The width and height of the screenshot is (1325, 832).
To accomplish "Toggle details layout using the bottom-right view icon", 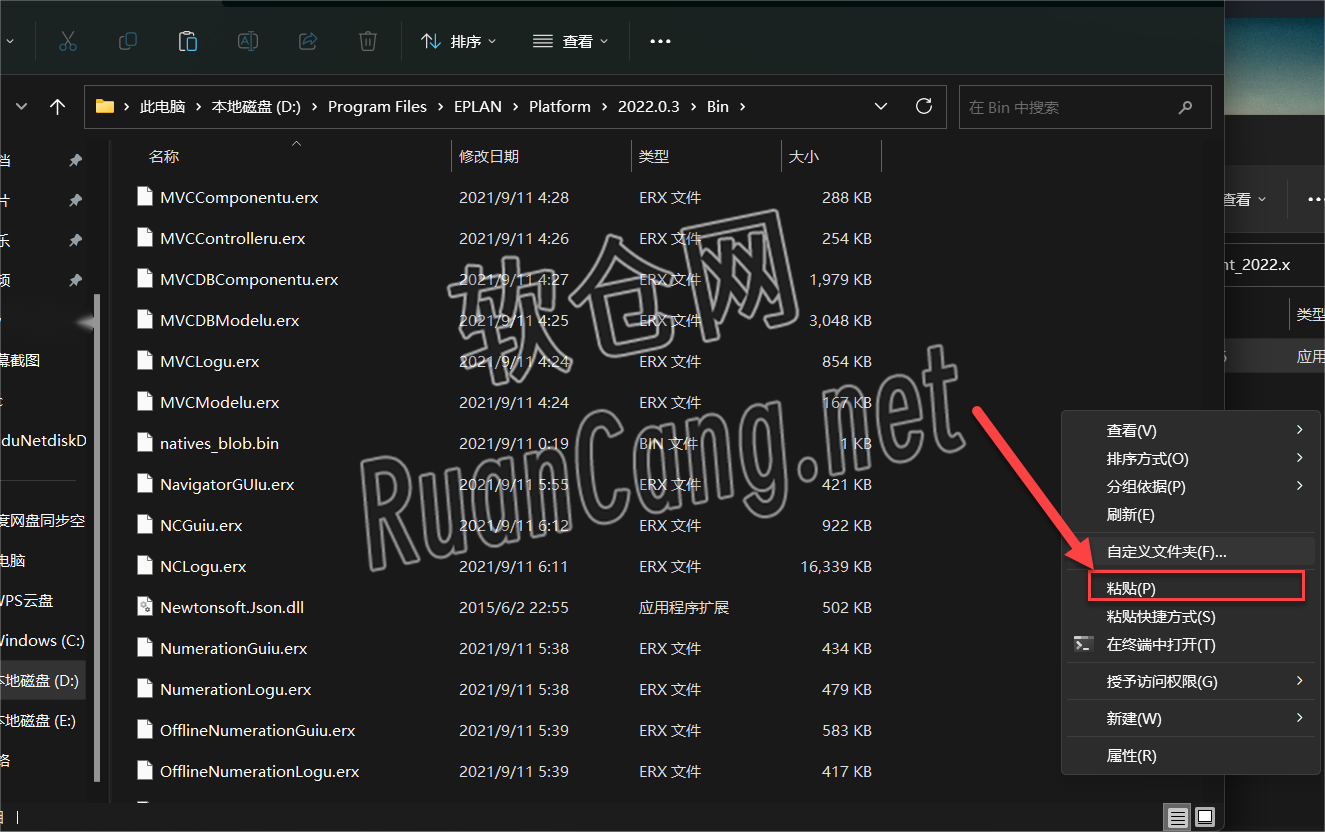I will [x=1177, y=817].
